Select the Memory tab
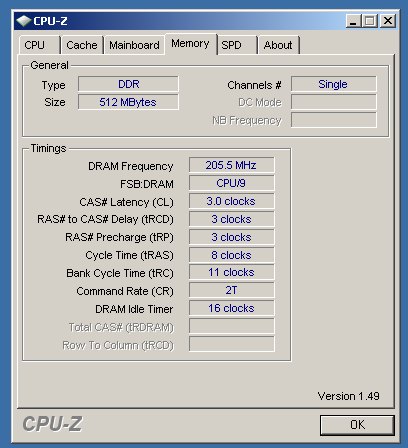This screenshot has width=408, height=448. point(190,44)
